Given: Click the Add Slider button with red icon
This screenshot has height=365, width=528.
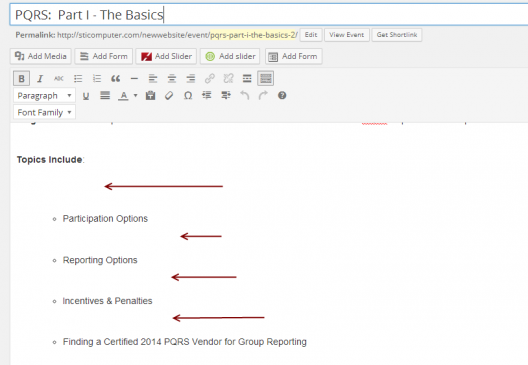Looking at the screenshot, I should (x=166, y=56).
